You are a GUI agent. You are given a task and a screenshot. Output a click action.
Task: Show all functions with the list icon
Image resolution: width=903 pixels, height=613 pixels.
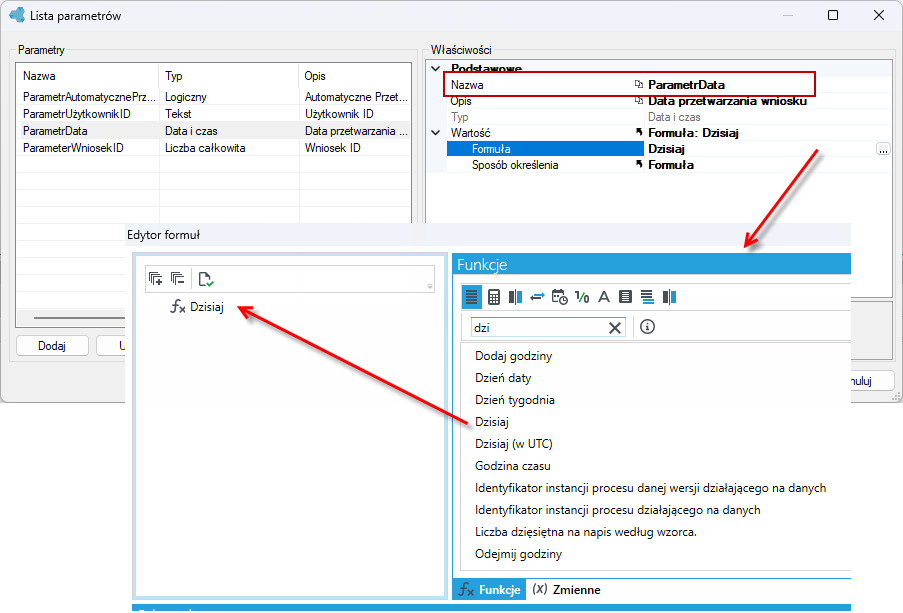click(x=472, y=297)
